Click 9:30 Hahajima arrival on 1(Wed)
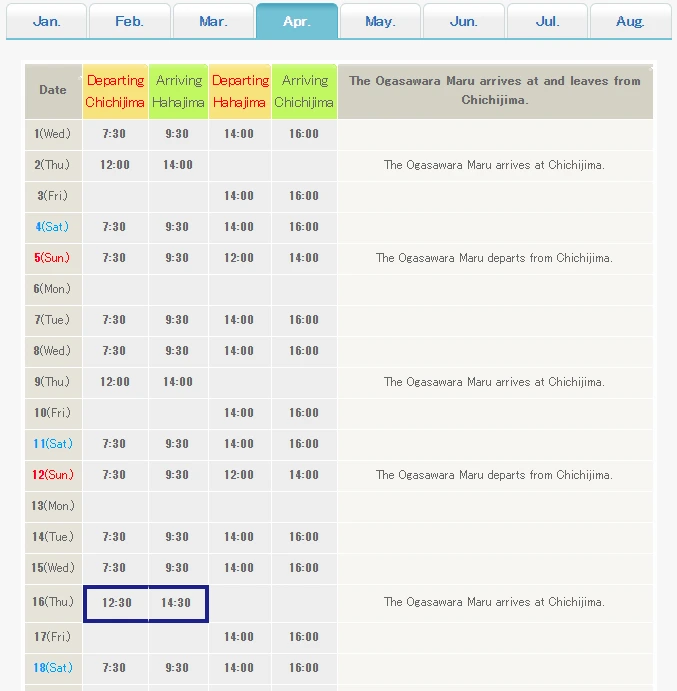This screenshot has height=691, width=677. (x=177, y=134)
